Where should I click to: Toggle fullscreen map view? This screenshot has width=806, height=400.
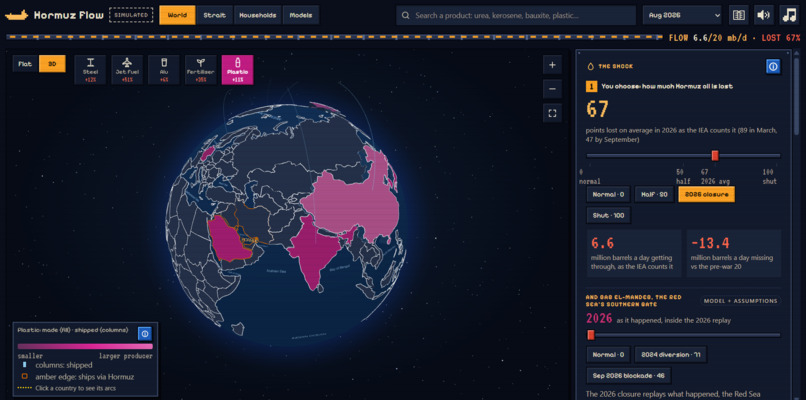(552, 113)
